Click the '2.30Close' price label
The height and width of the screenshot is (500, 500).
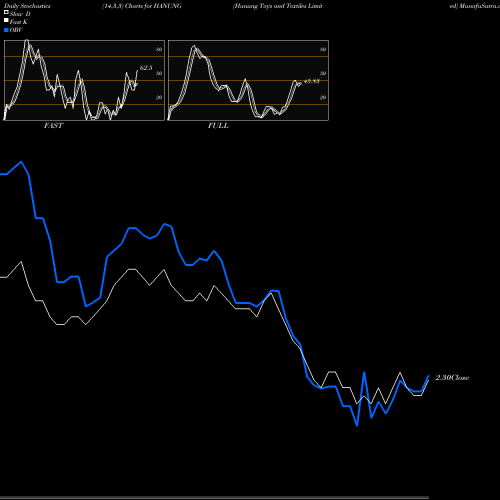[452, 378]
